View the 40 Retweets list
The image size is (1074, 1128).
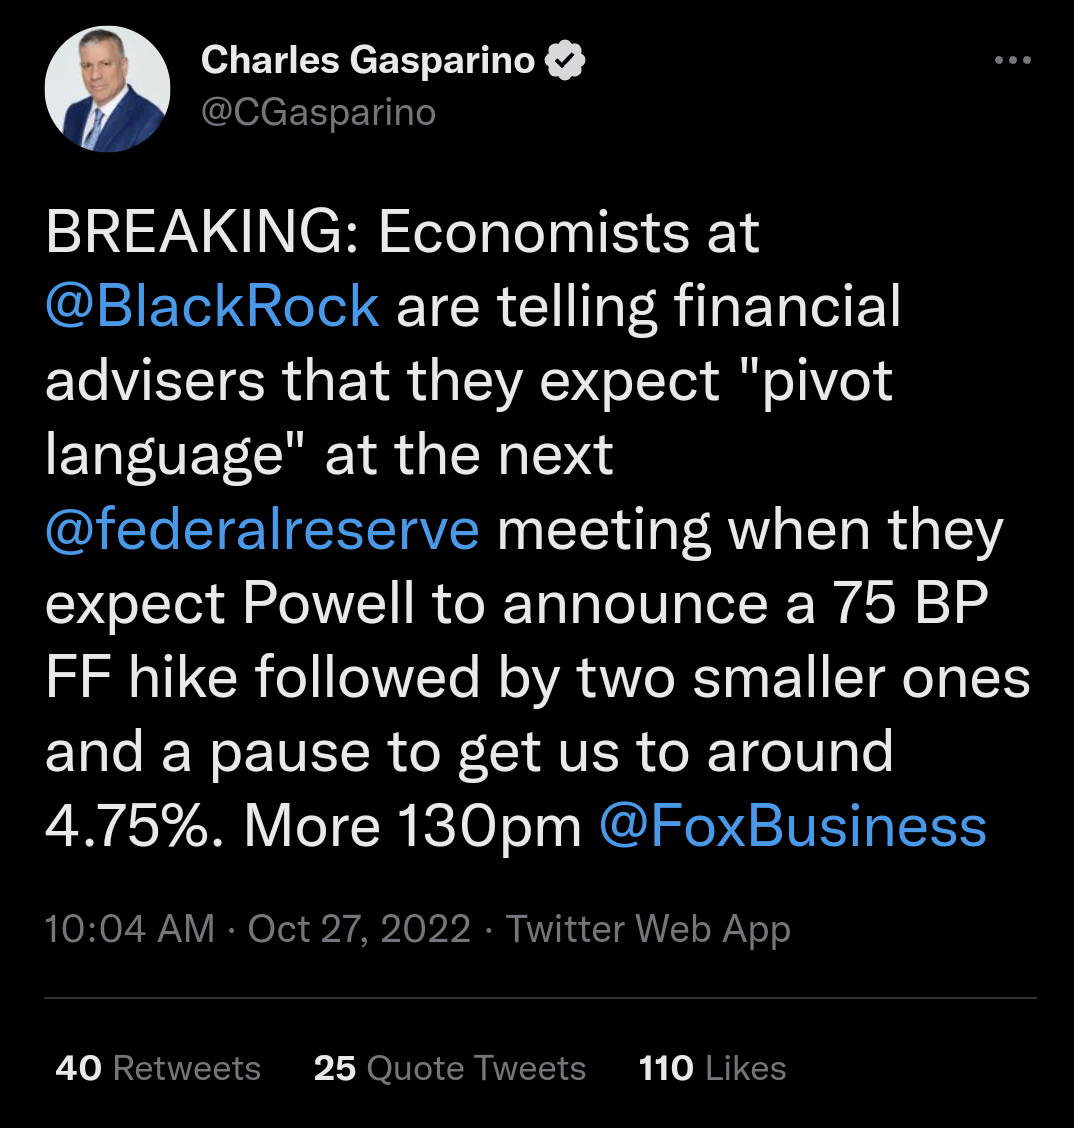click(158, 1068)
